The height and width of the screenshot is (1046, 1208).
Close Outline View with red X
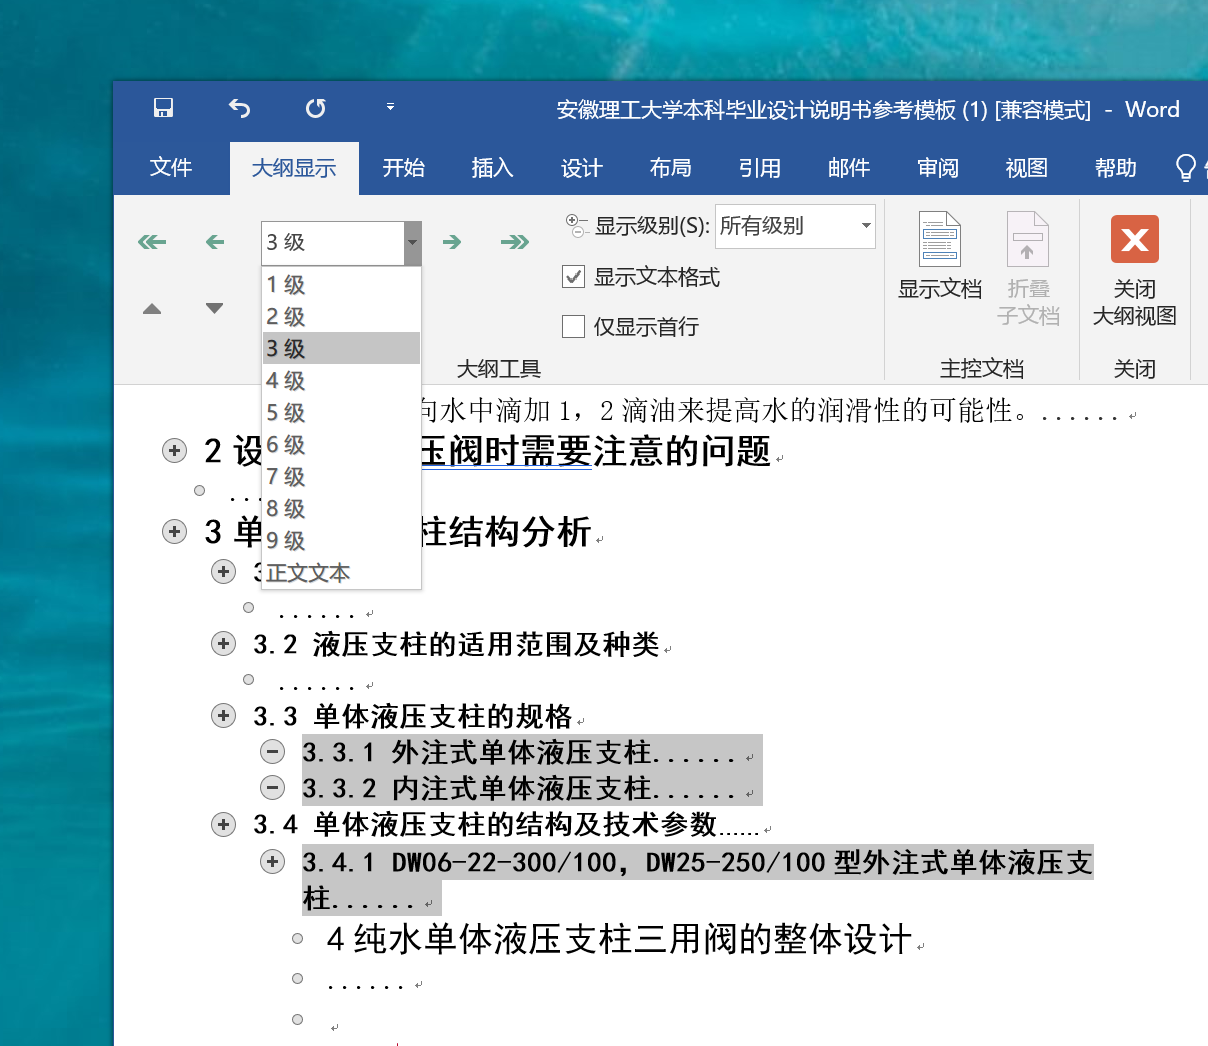tap(1134, 240)
